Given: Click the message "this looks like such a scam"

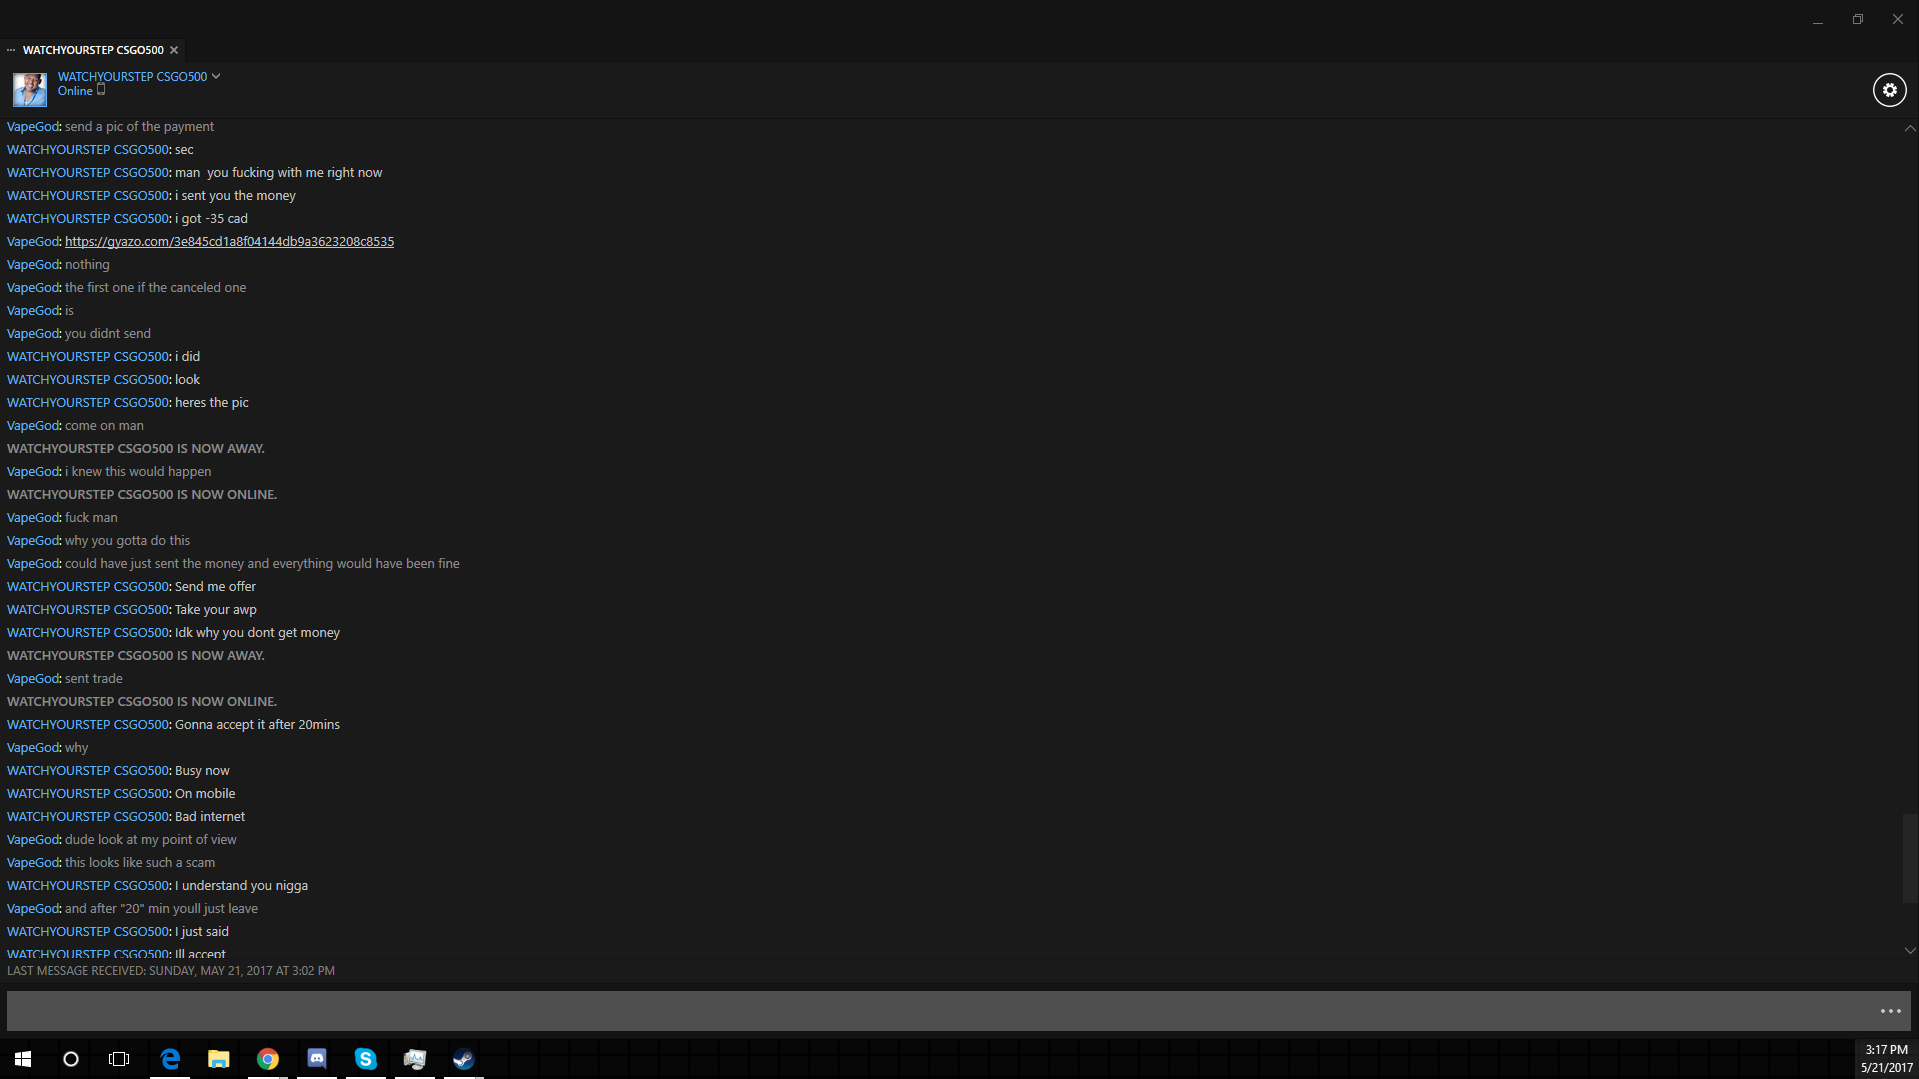Looking at the screenshot, I should coord(140,863).
